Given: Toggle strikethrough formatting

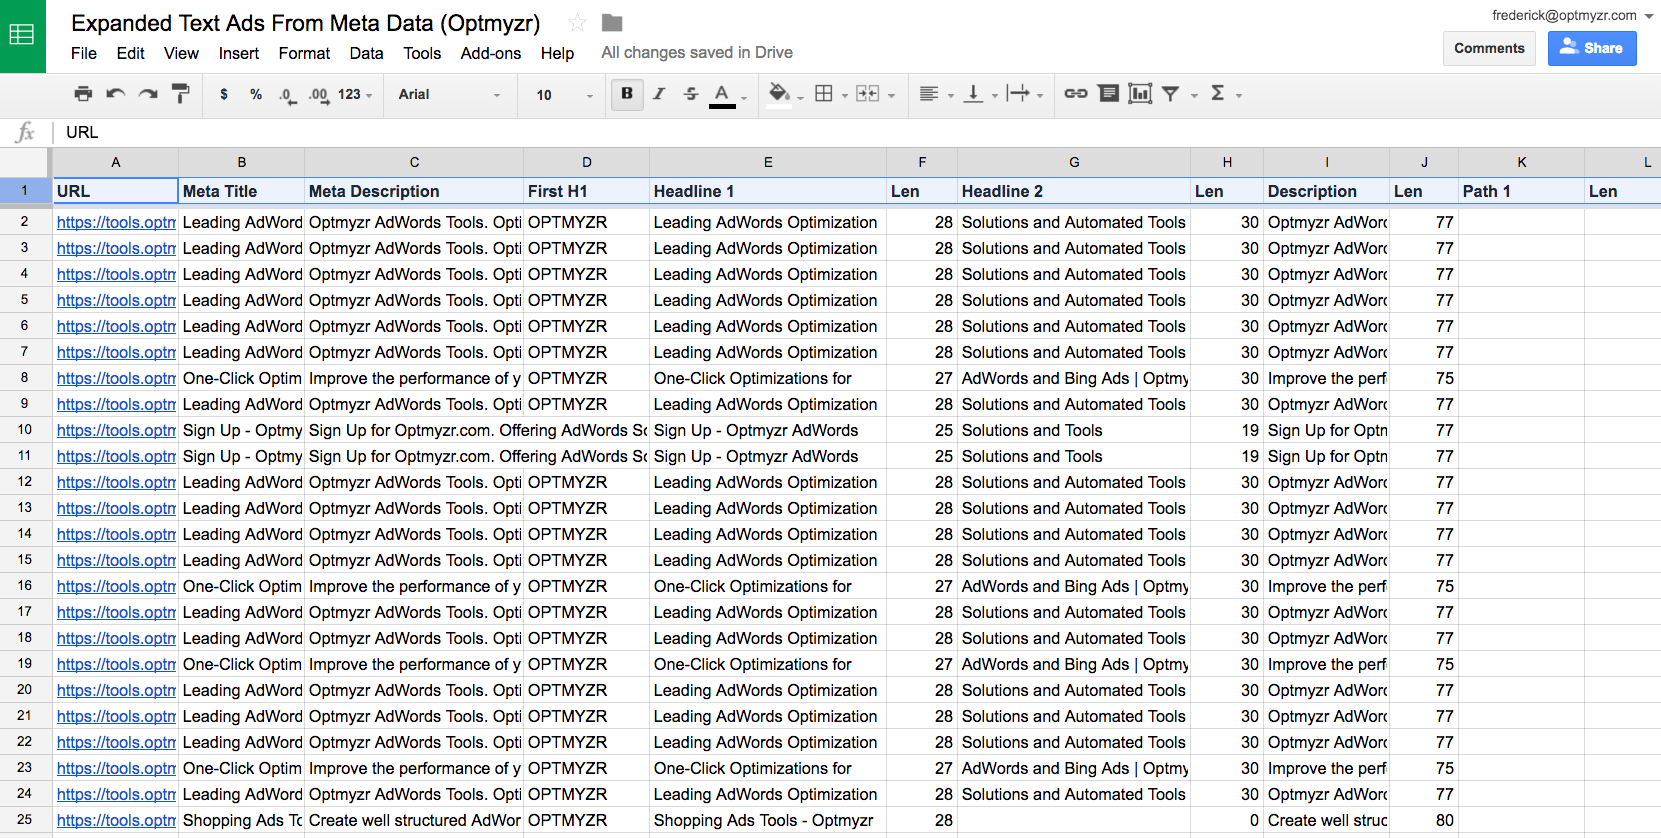Looking at the screenshot, I should [x=691, y=94].
